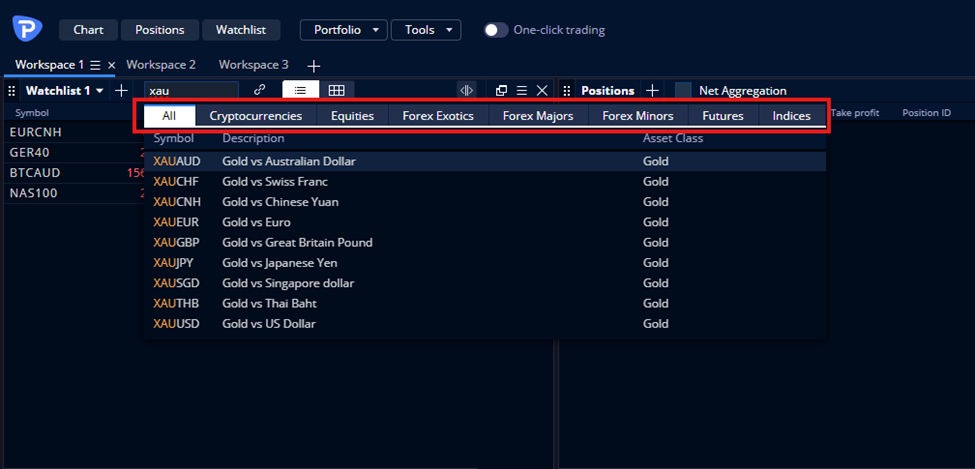Open the Watchlist panel hamburger menu
The image size is (975, 469).
click(x=521, y=90)
